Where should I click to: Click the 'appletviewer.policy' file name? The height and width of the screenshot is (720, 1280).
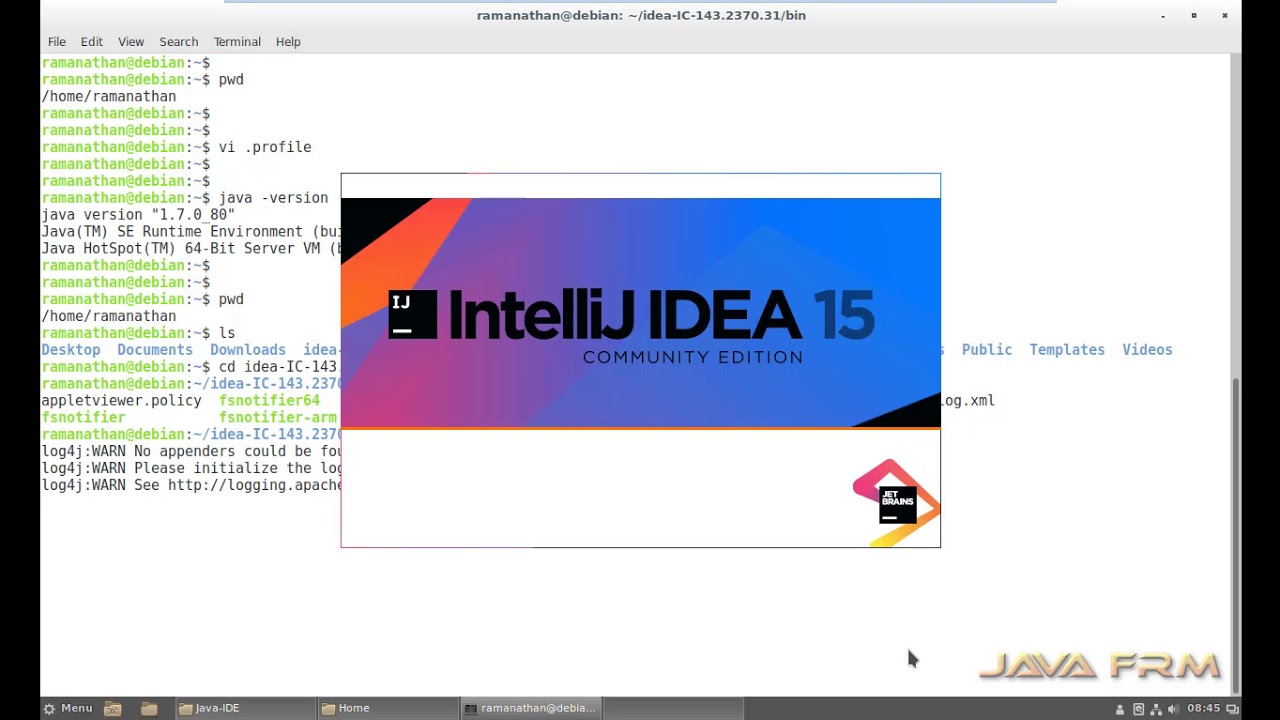(121, 401)
